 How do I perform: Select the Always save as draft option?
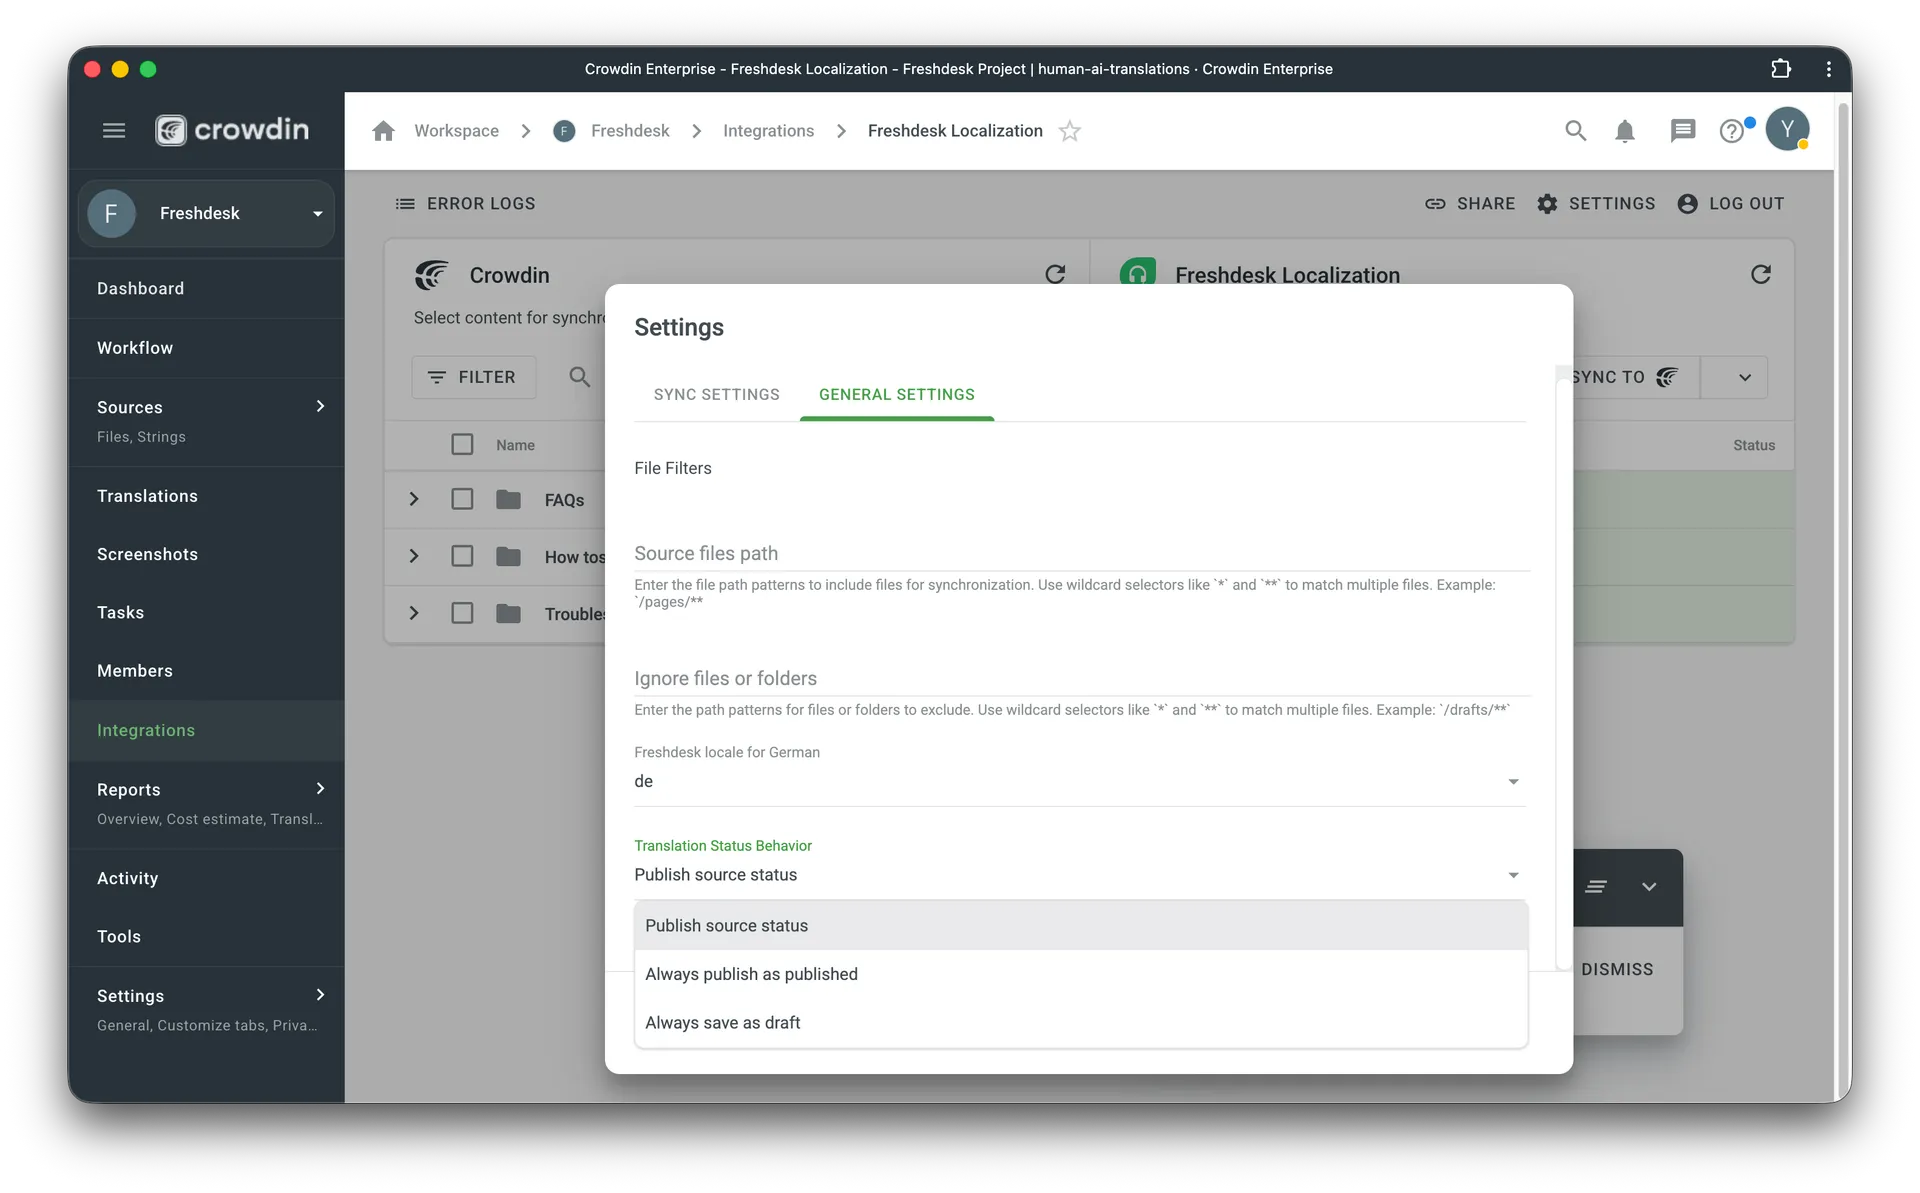[x=723, y=1022]
